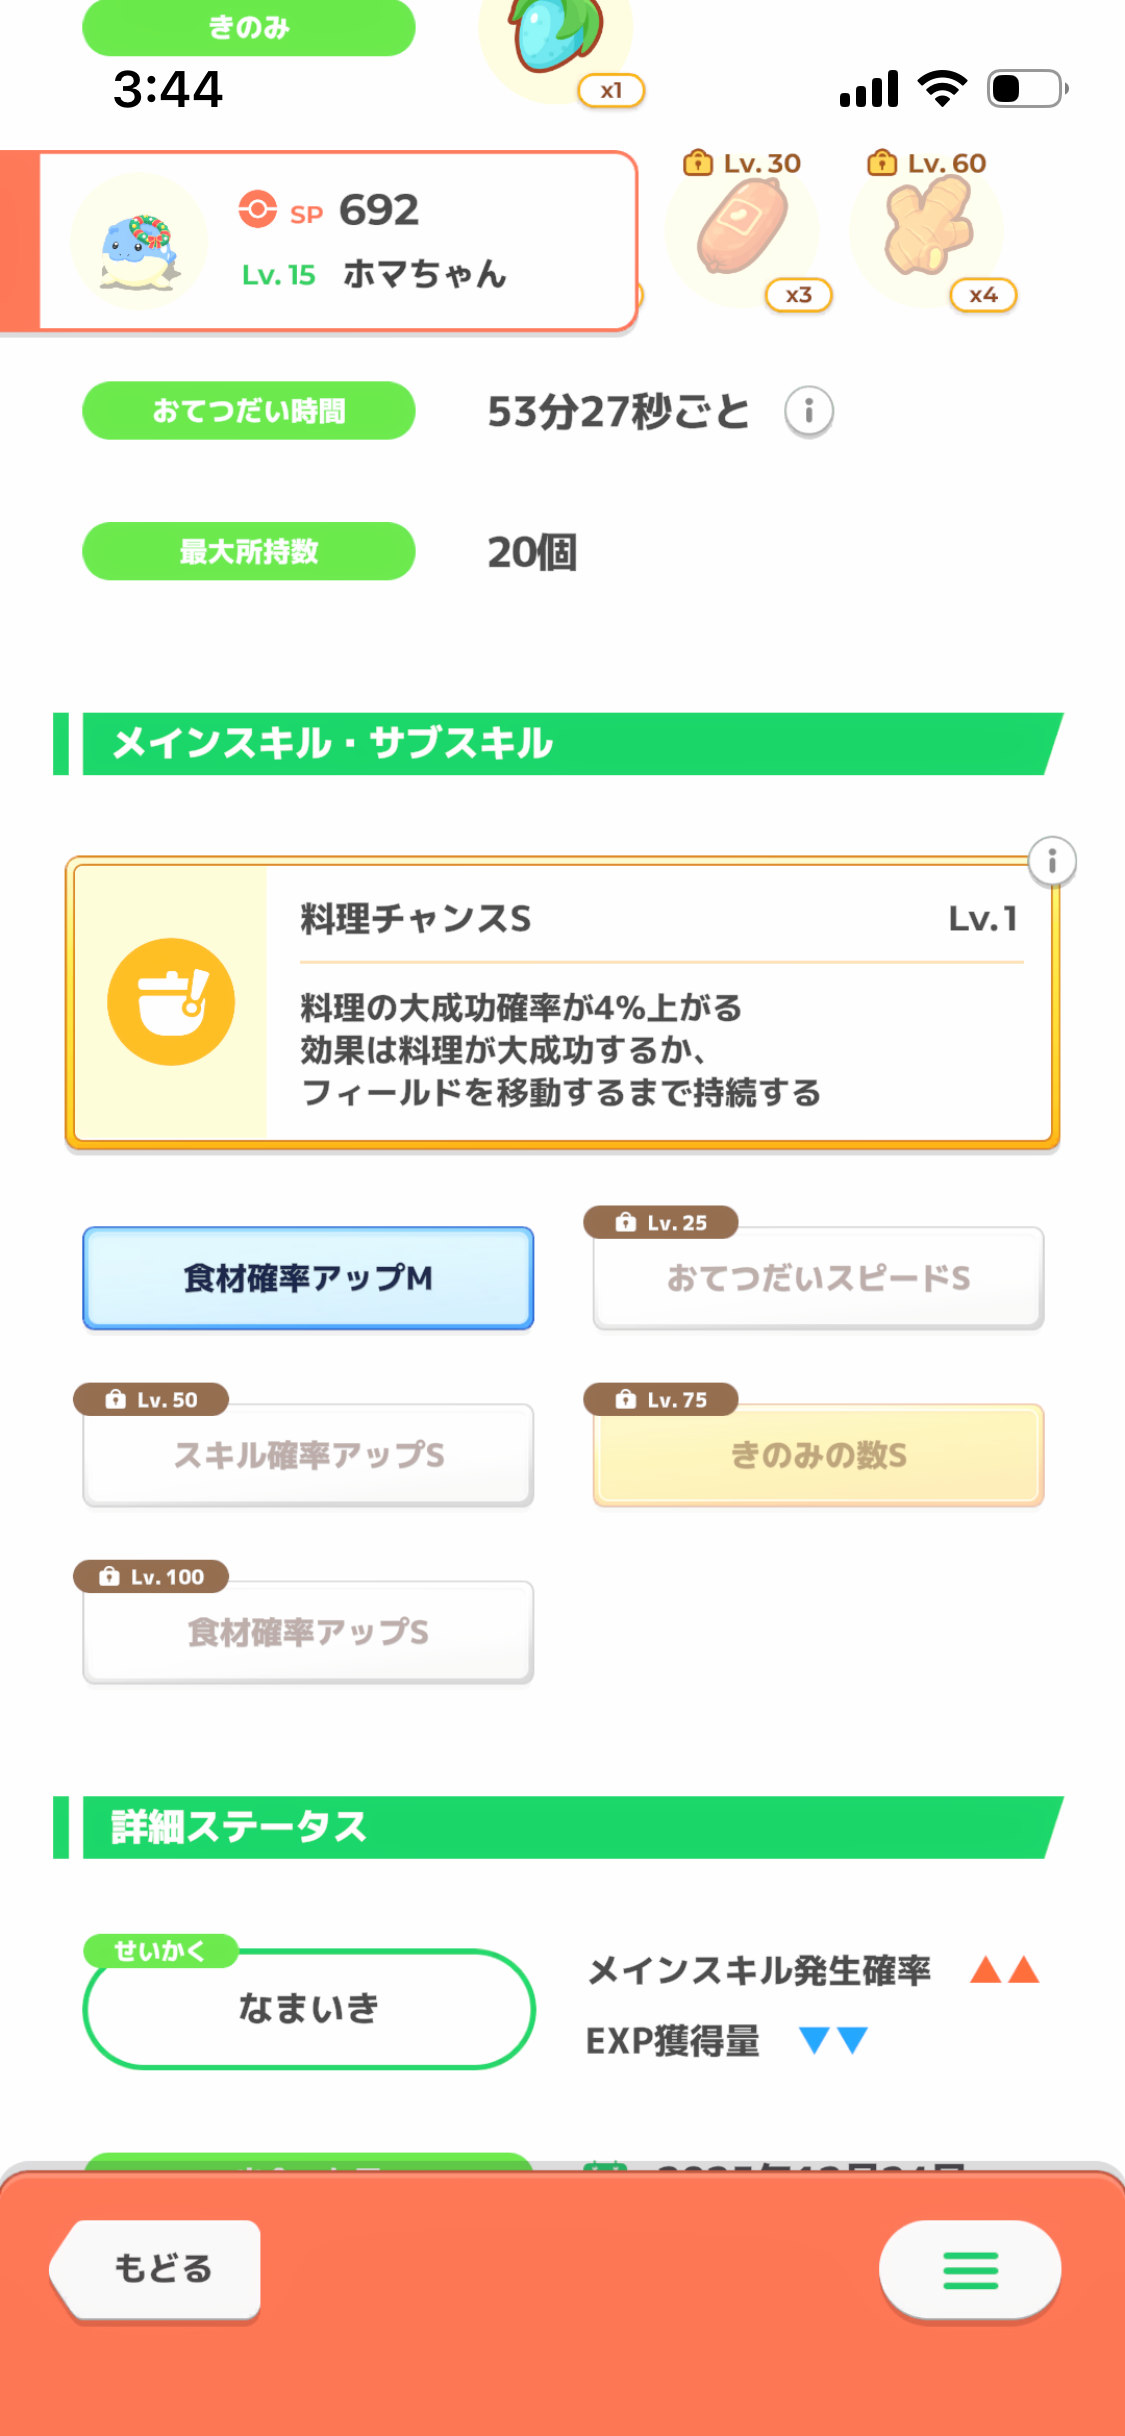Tap locked sub skill おてつだいスピードS

coord(818,1278)
